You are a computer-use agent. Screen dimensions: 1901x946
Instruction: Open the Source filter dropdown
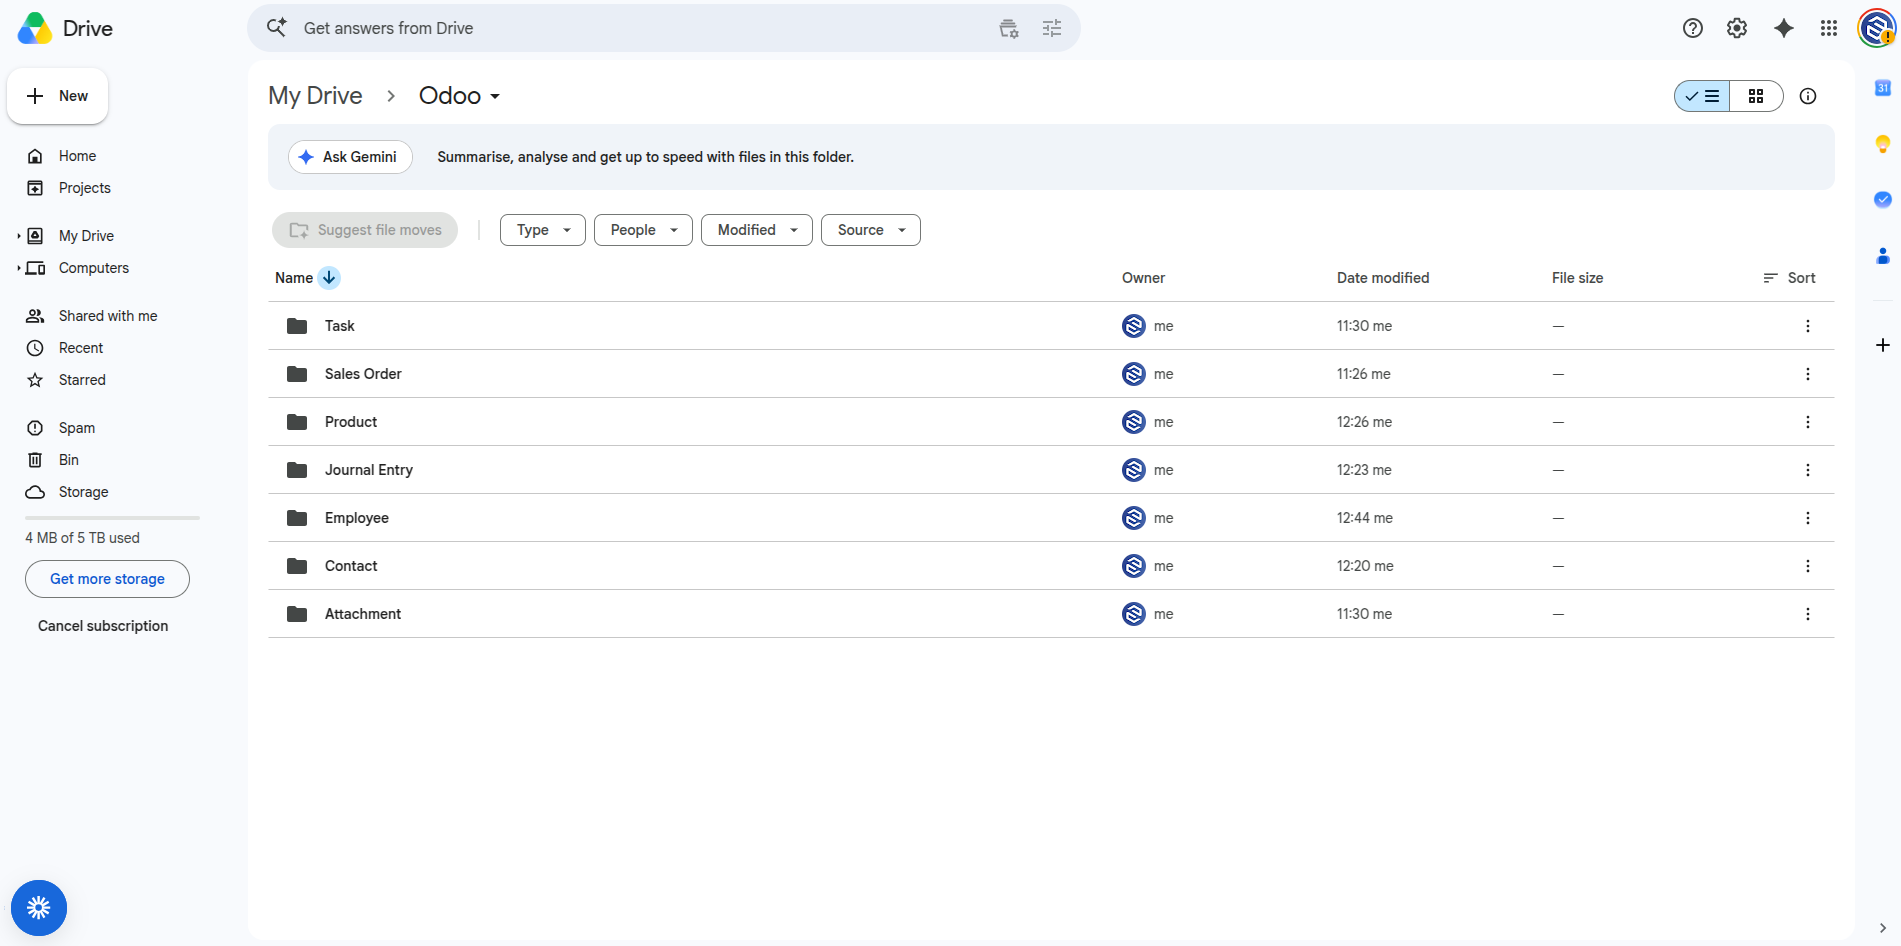click(x=871, y=230)
